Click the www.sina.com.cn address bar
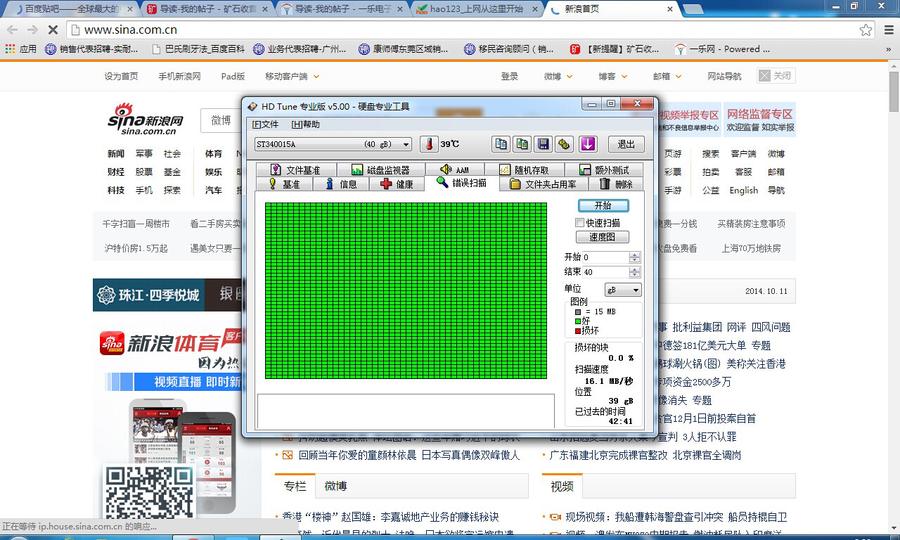The width and height of the screenshot is (900, 540). click(x=471, y=30)
